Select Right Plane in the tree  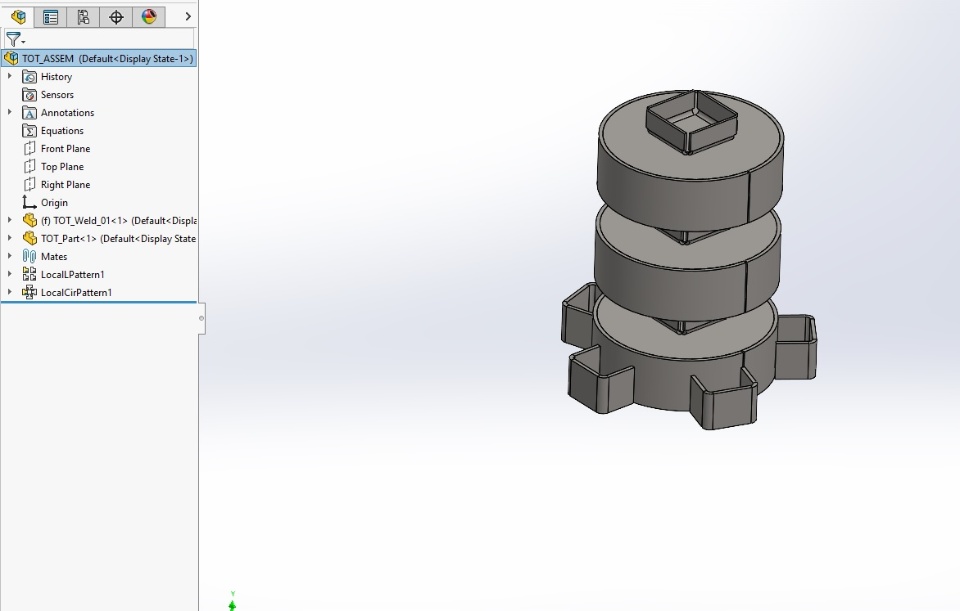tap(66, 184)
